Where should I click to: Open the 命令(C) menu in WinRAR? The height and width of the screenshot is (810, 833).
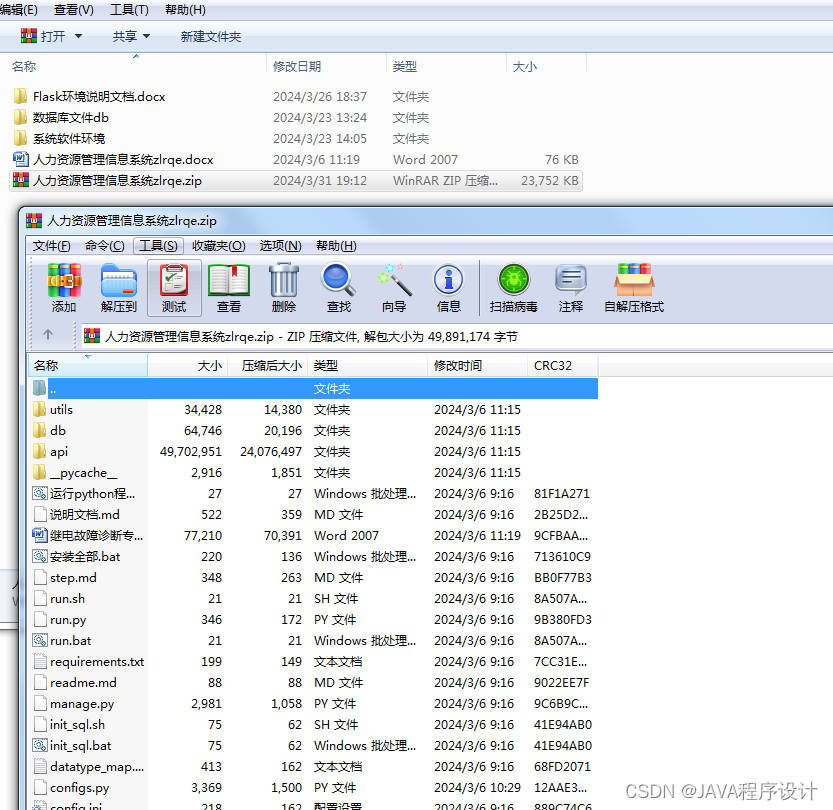(x=105, y=246)
